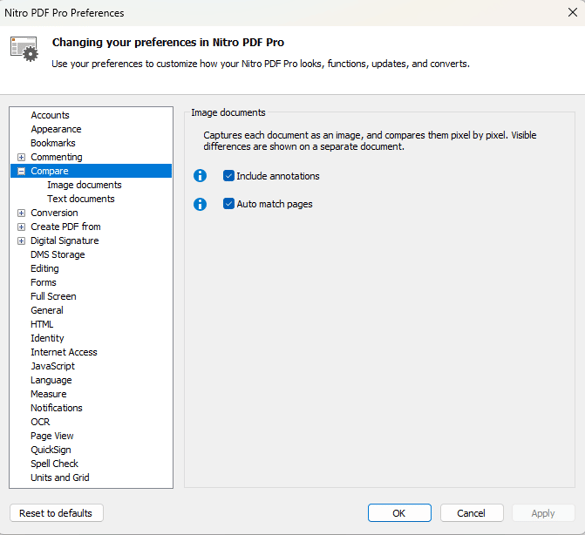Select Conversion category label

pyautogui.click(x=54, y=213)
